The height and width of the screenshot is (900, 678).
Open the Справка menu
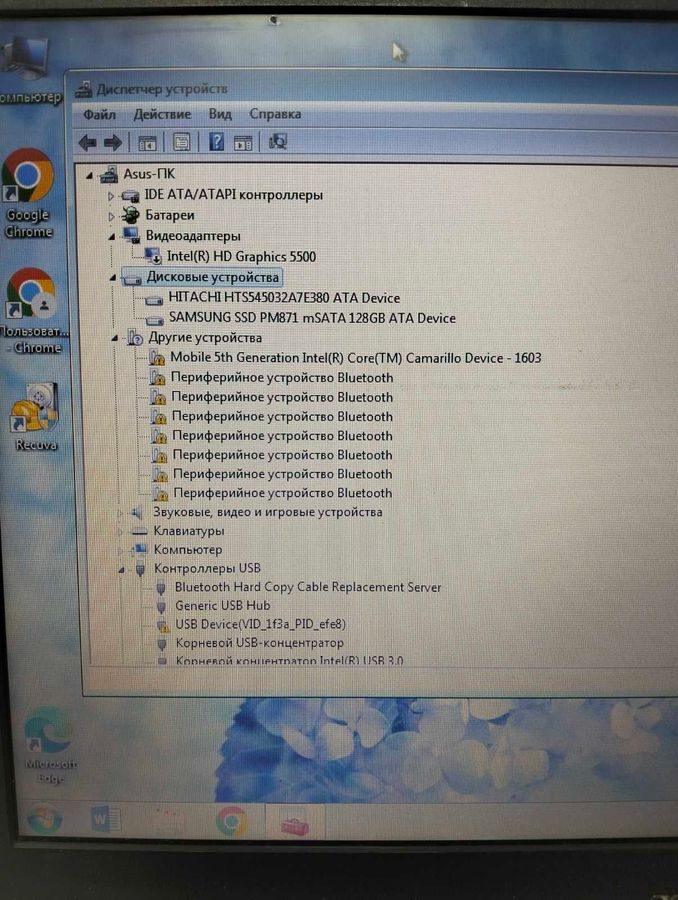click(x=275, y=114)
